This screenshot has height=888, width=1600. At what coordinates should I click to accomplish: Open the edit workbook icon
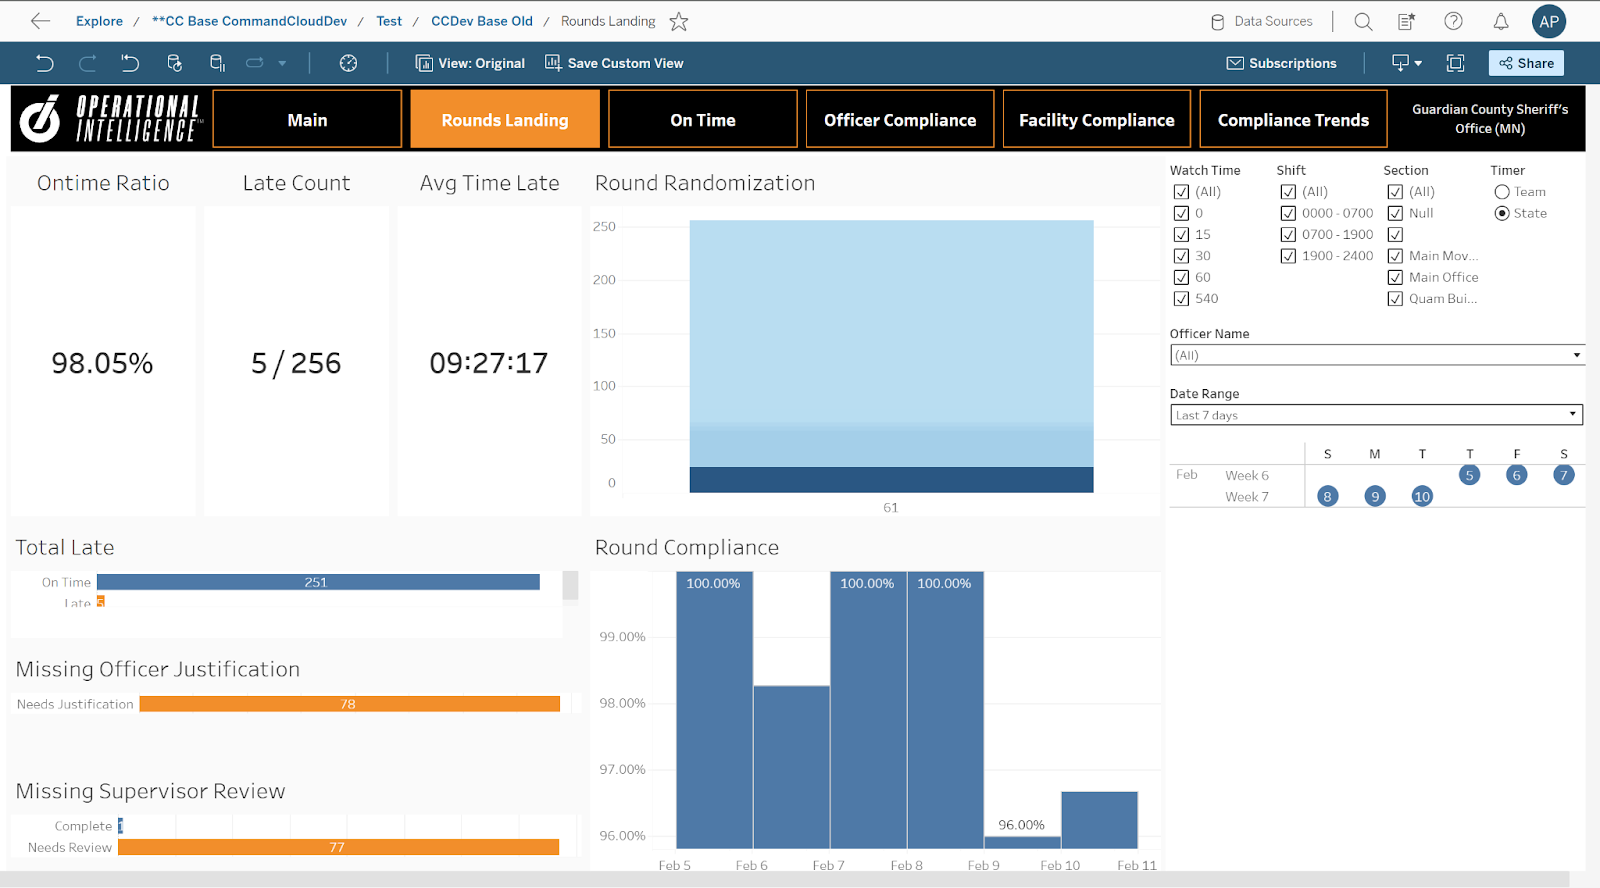pyautogui.click(x=1407, y=21)
